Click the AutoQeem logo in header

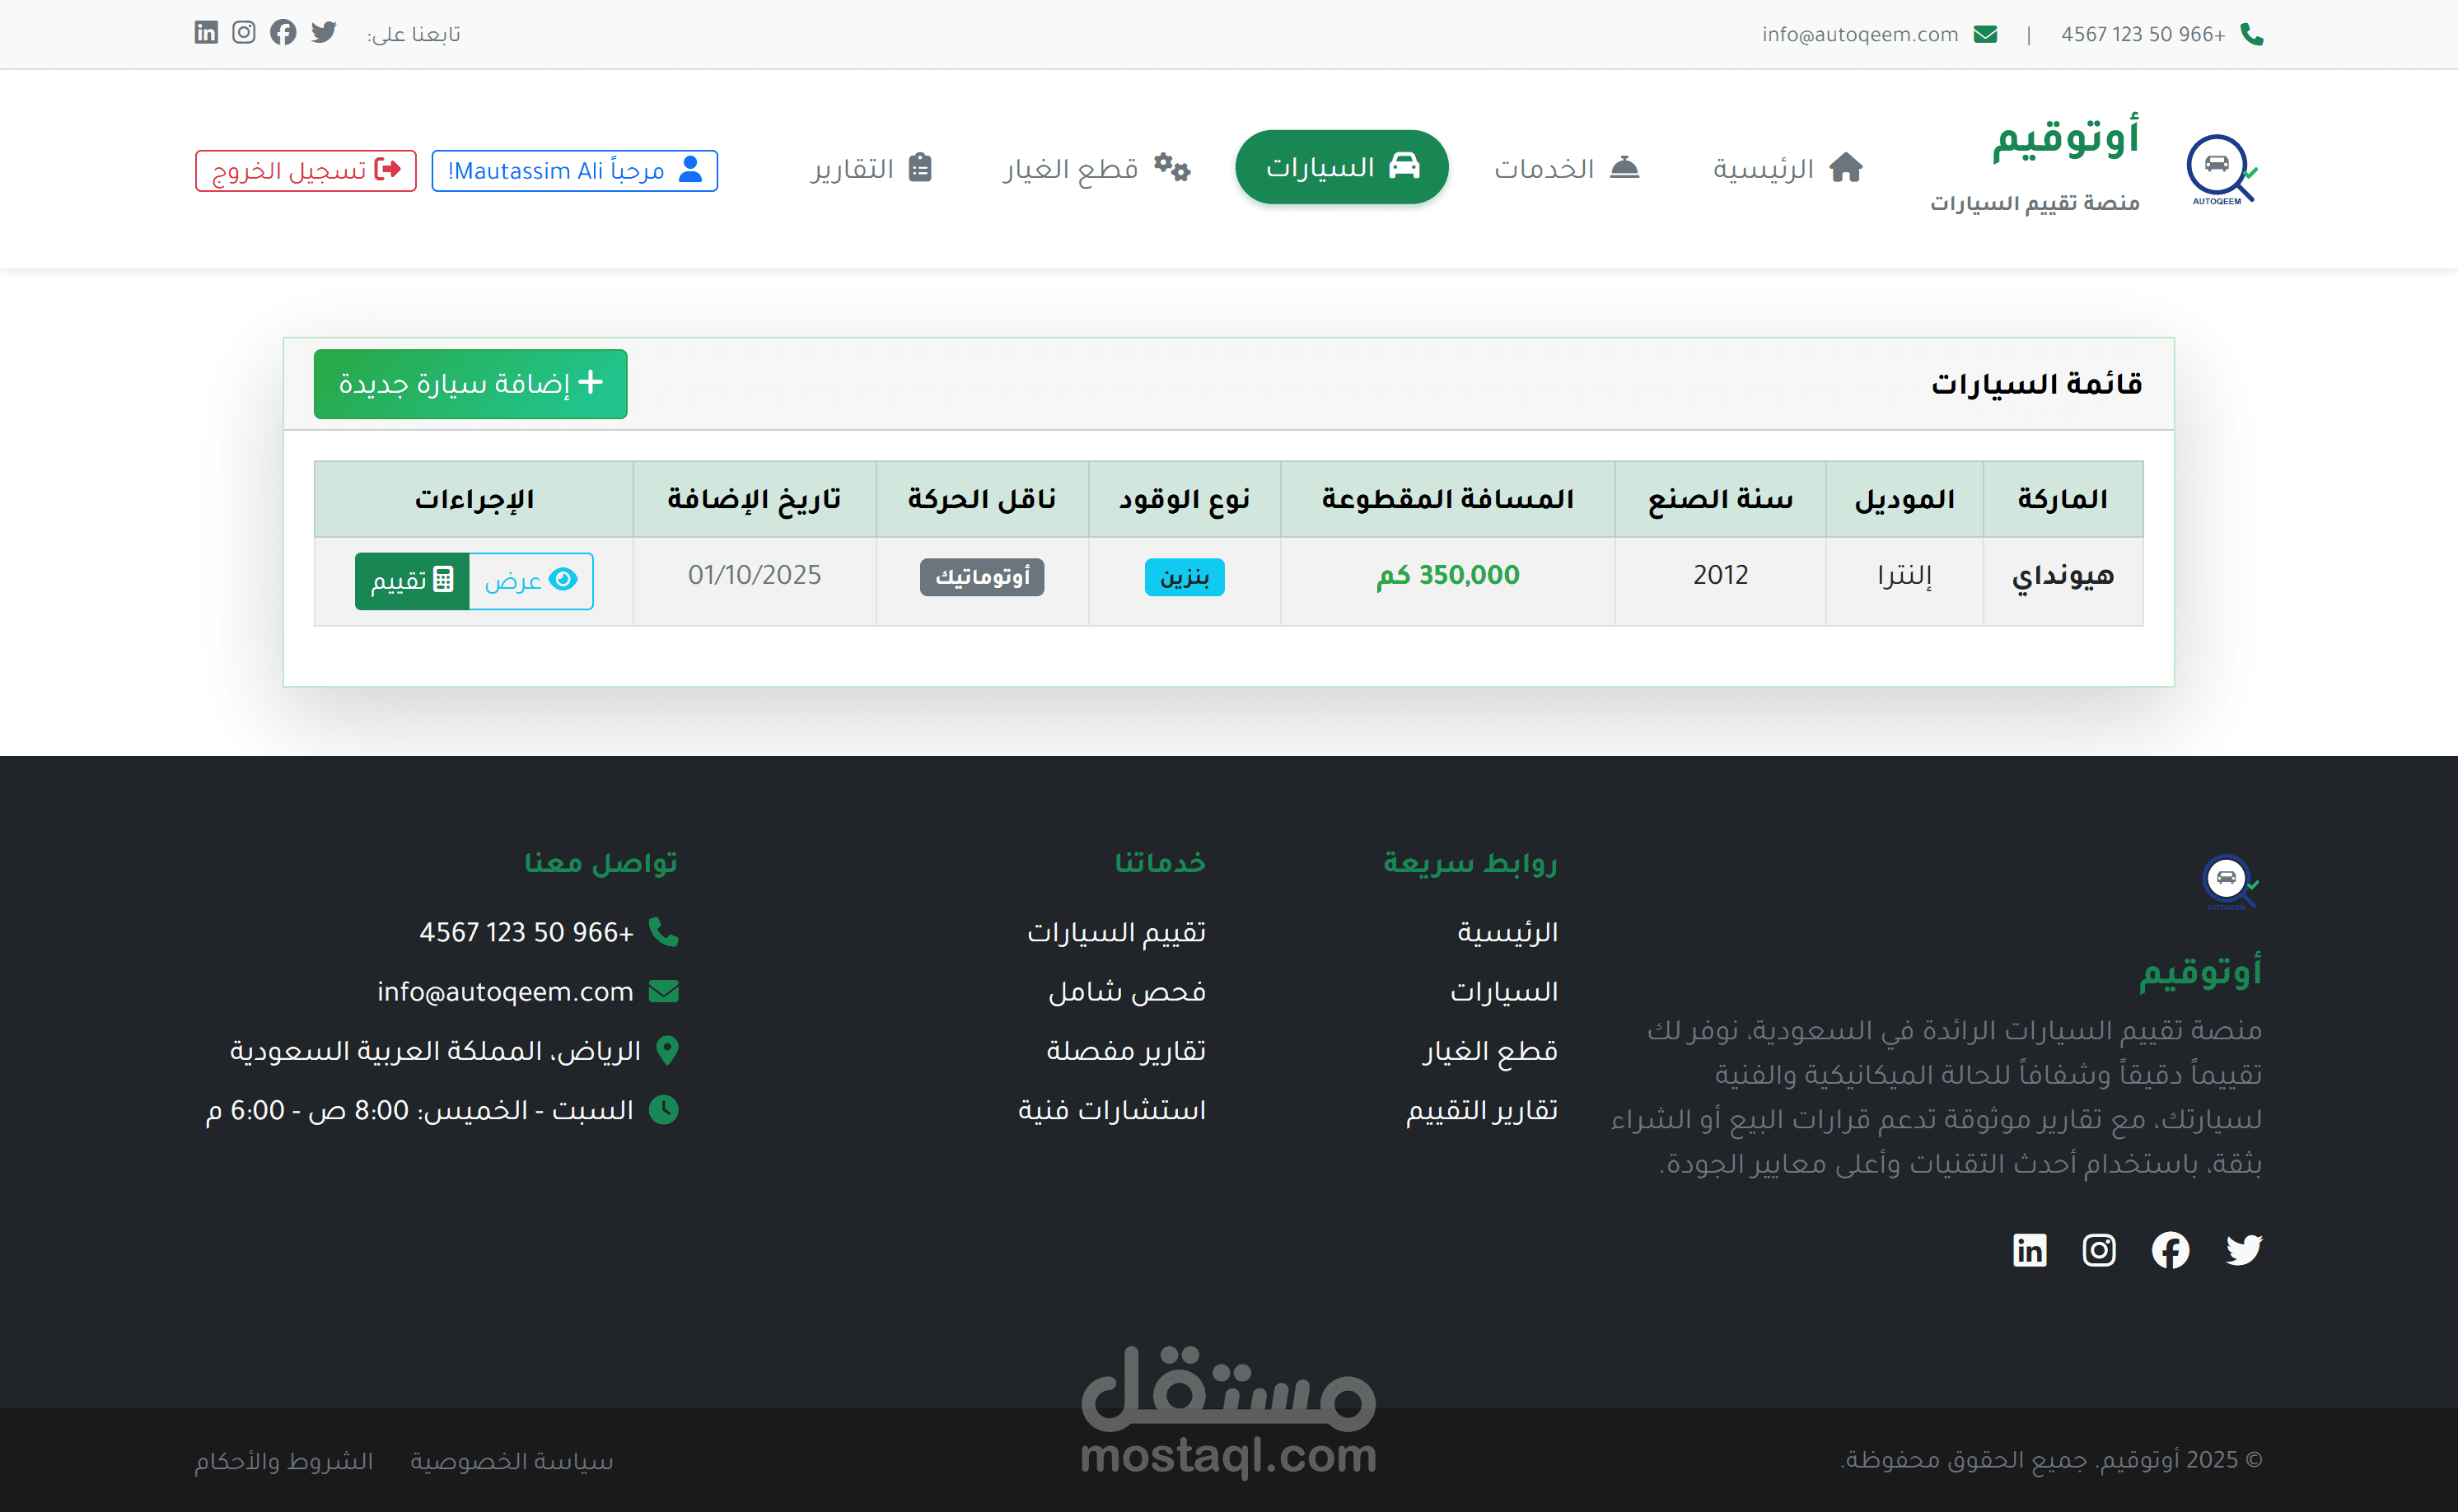pos(2221,170)
